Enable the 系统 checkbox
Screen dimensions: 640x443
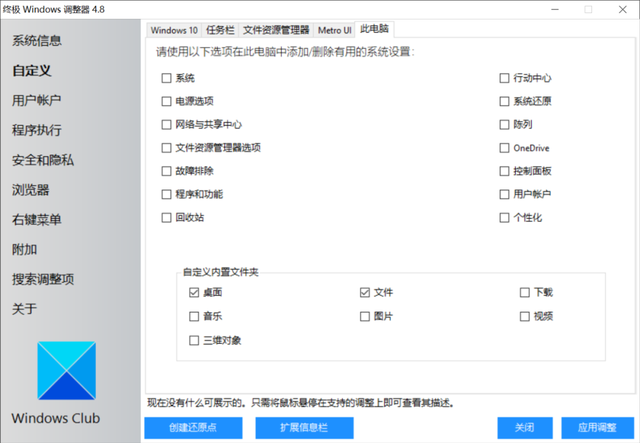tap(166, 78)
